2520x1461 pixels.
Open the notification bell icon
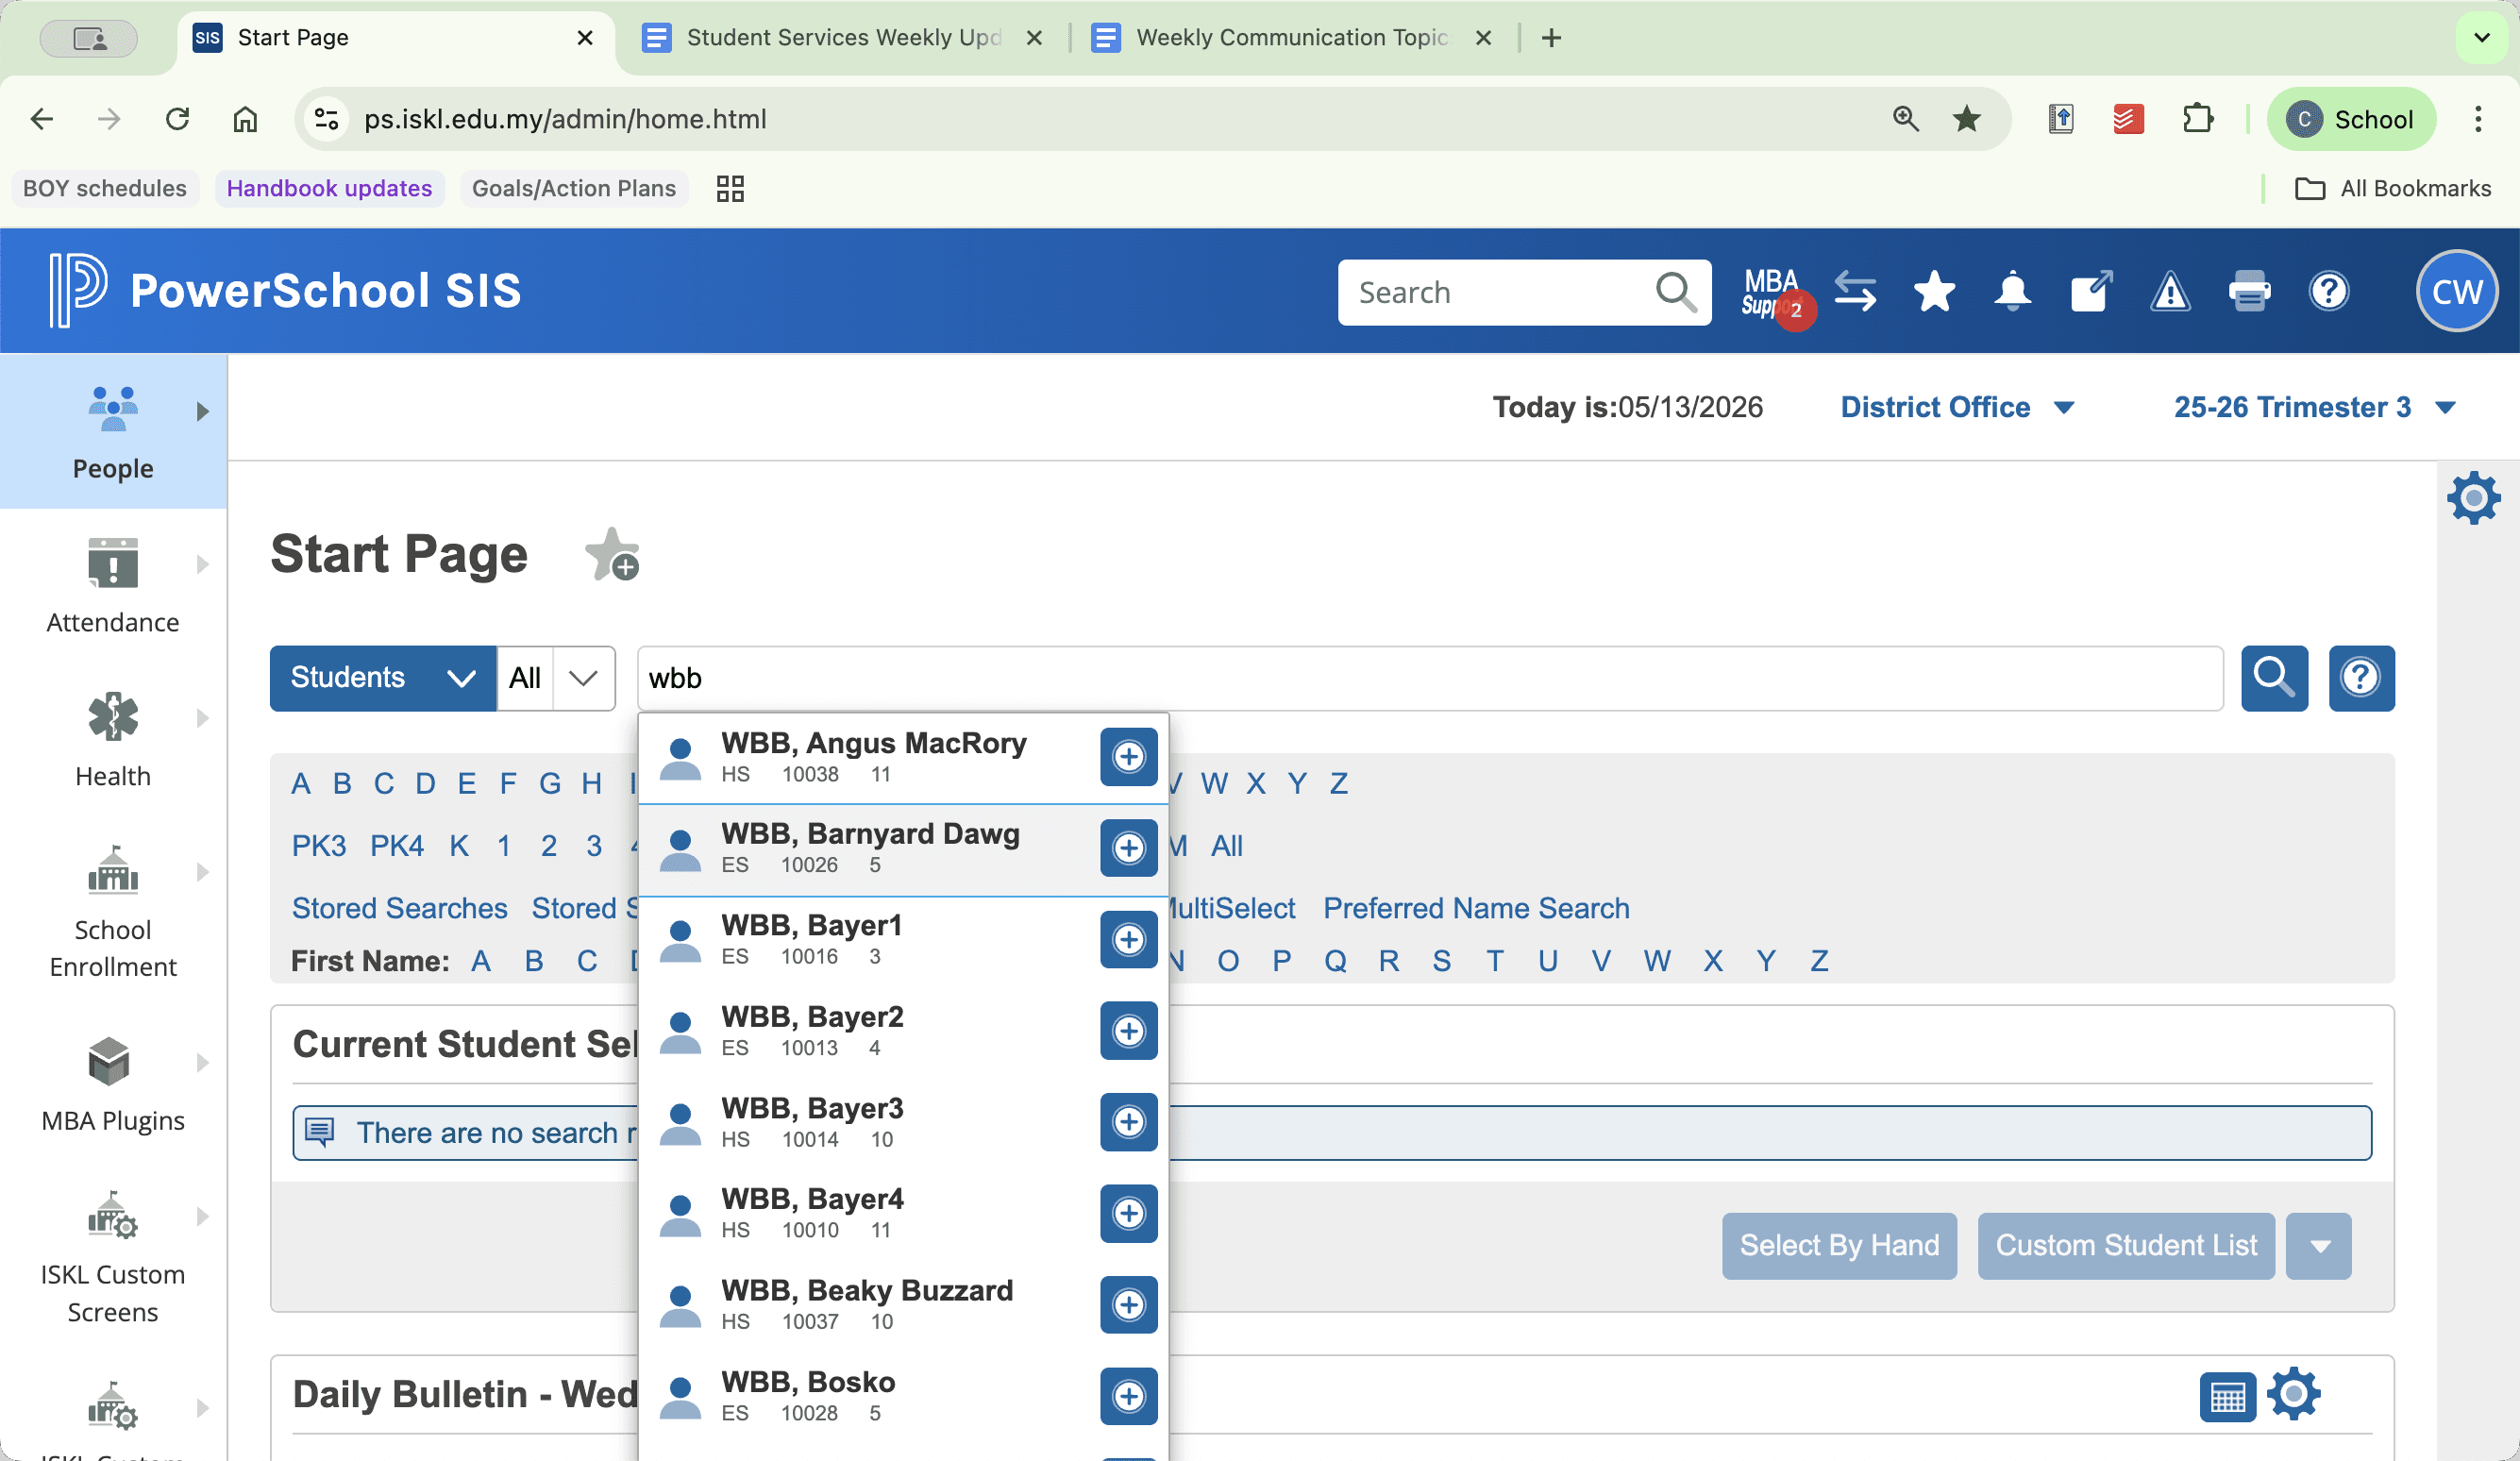pyautogui.click(x=2012, y=292)
